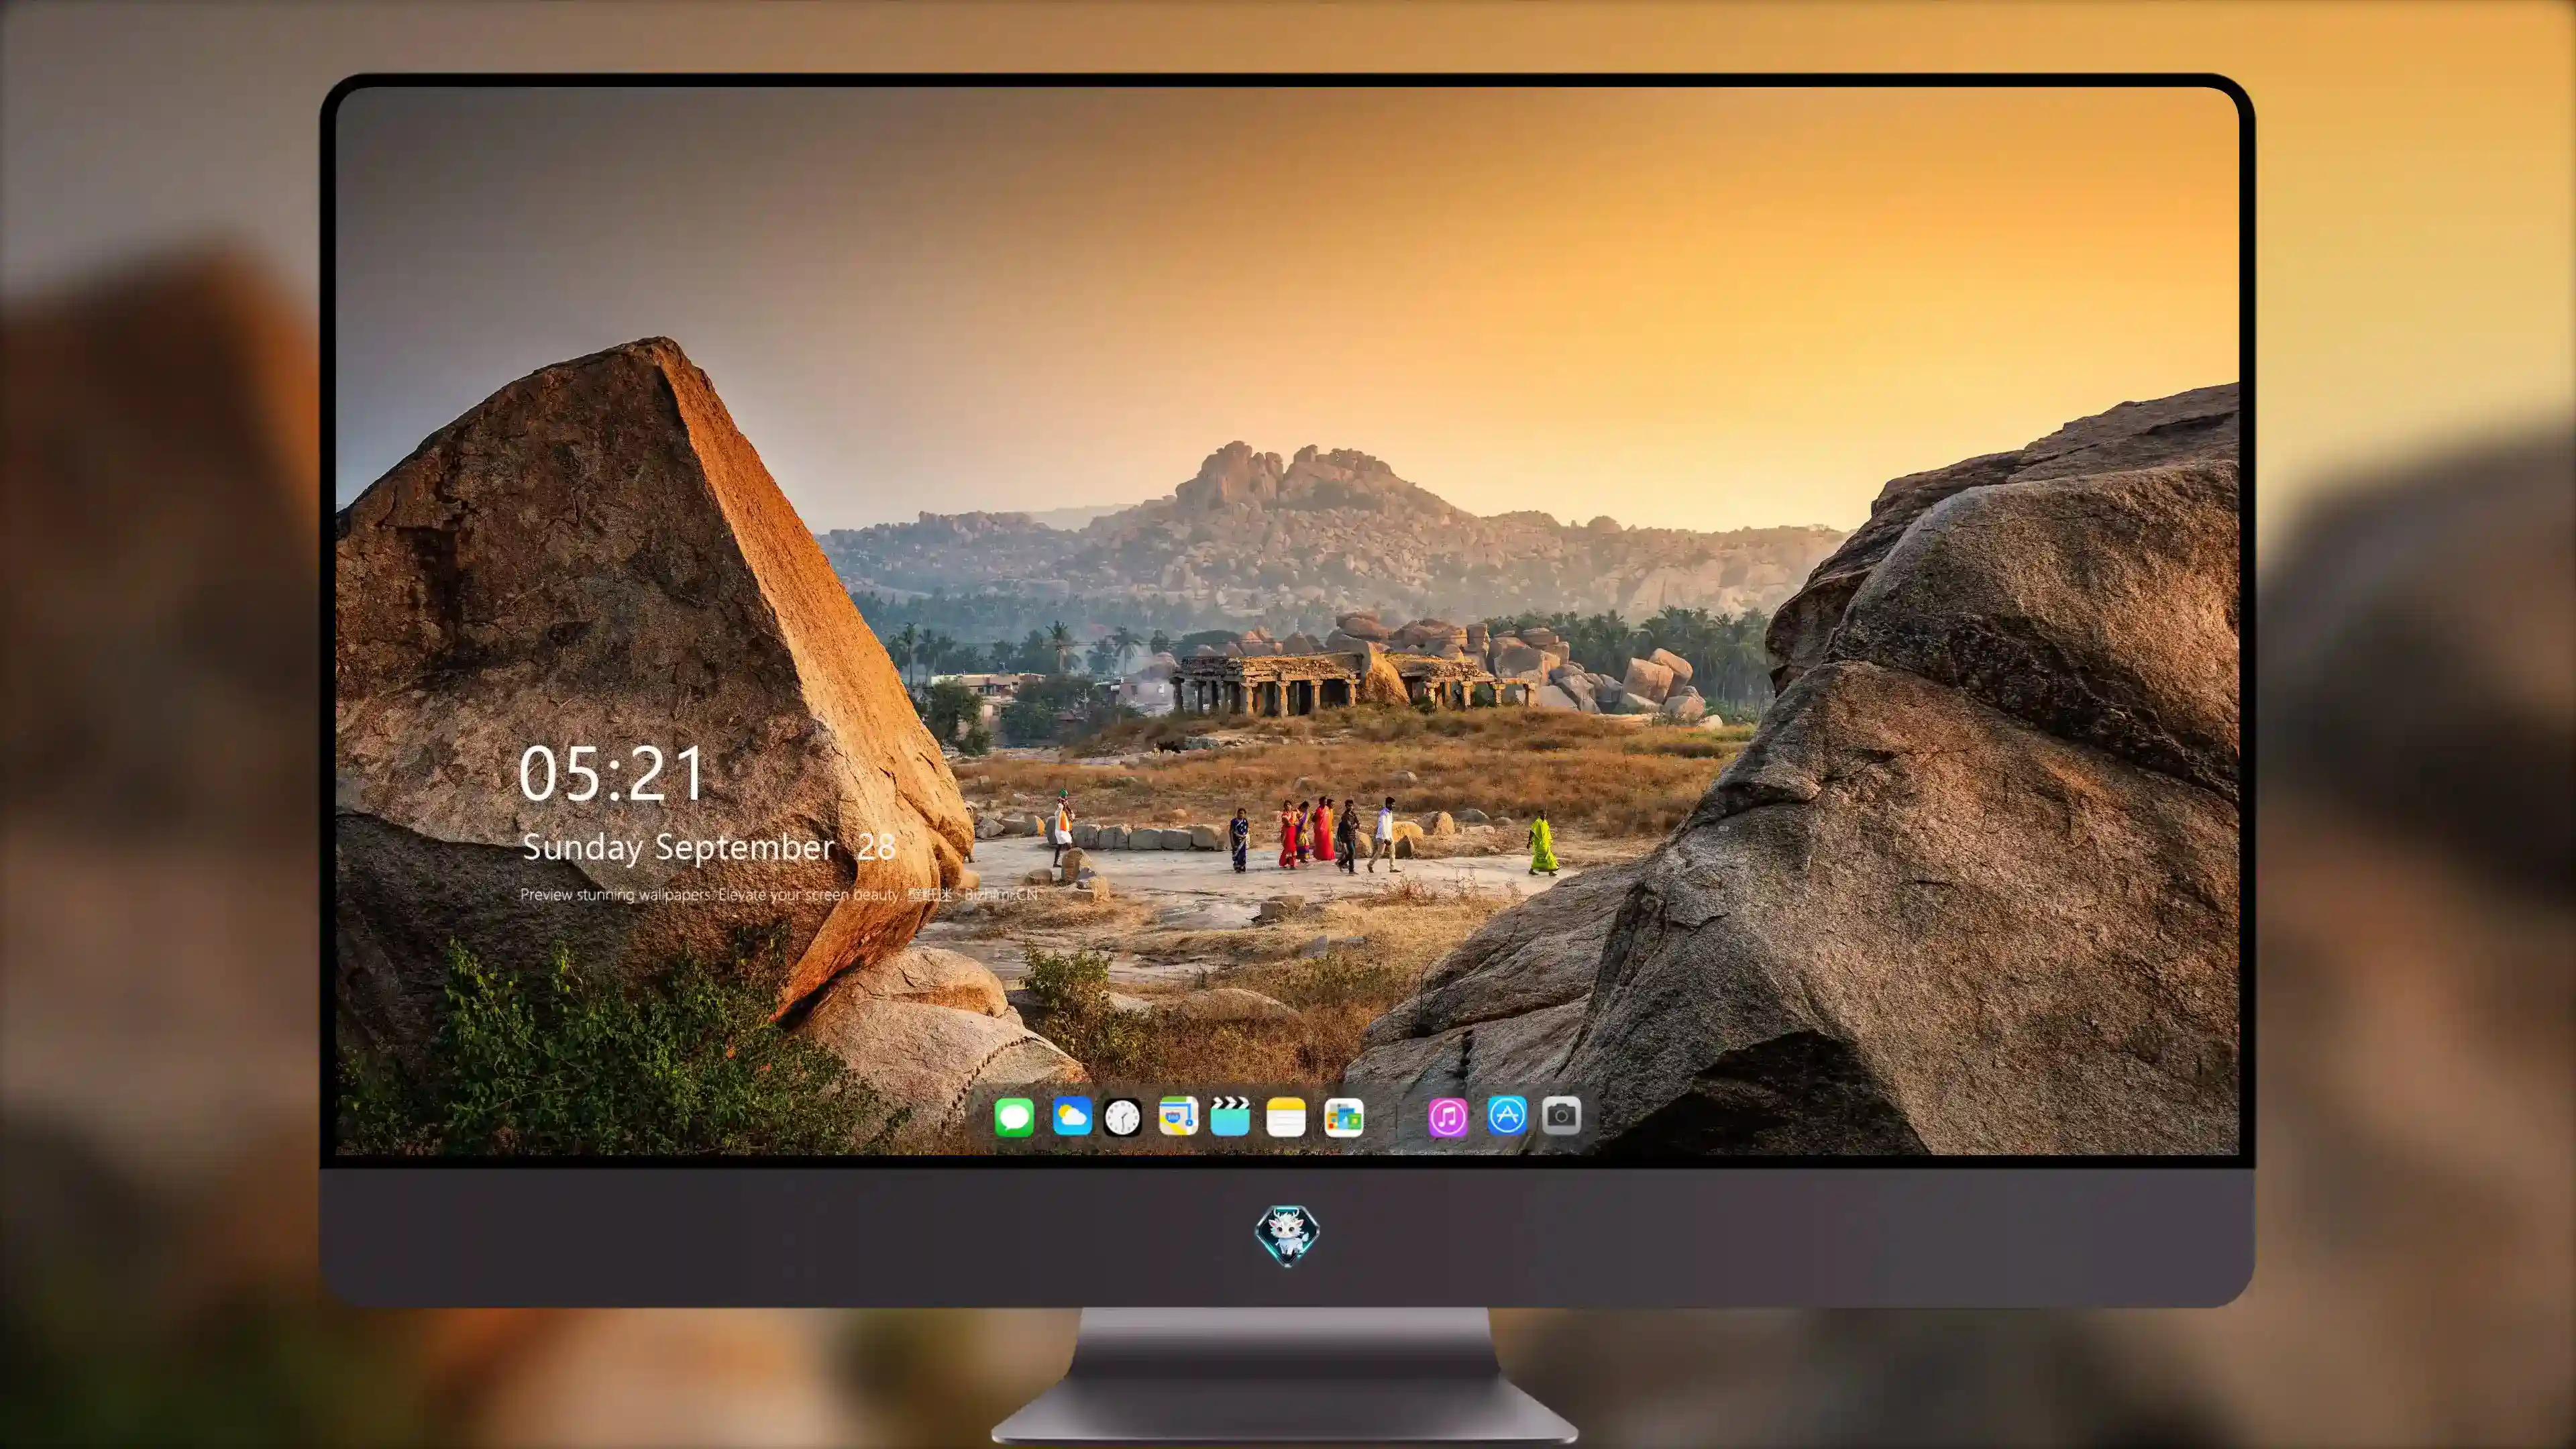Launch the Weather app from the dock
2576x1449 pixels.
1072,1116
